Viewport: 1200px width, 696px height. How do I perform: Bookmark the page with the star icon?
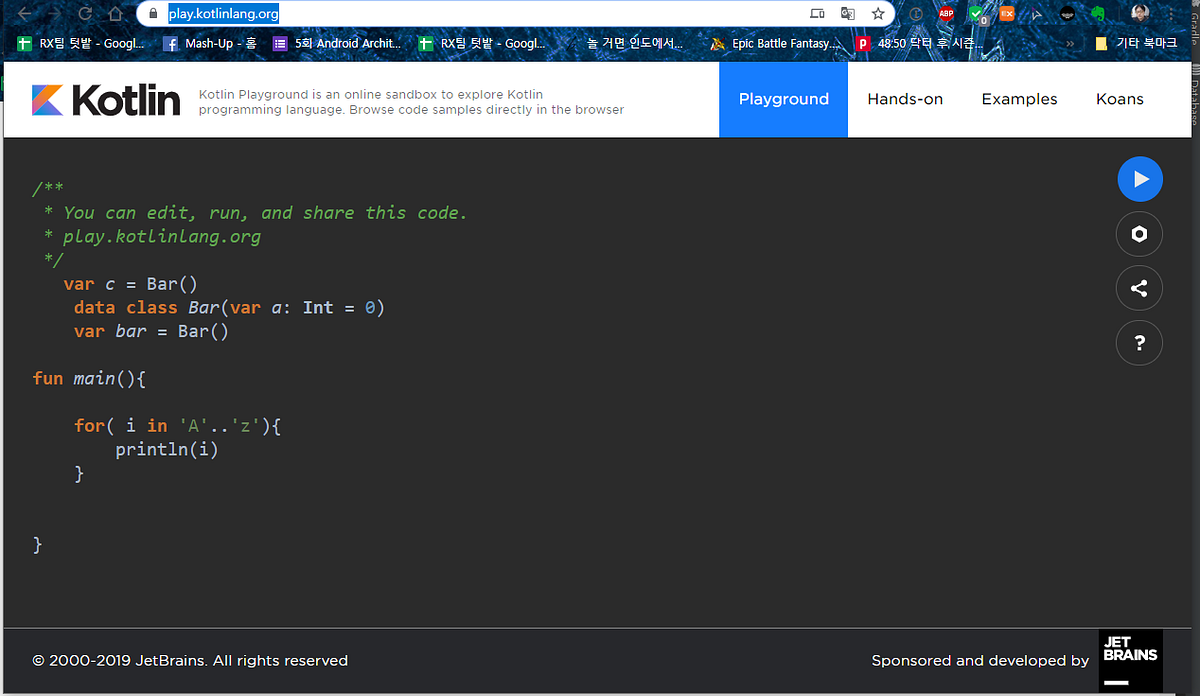point(878,13)
